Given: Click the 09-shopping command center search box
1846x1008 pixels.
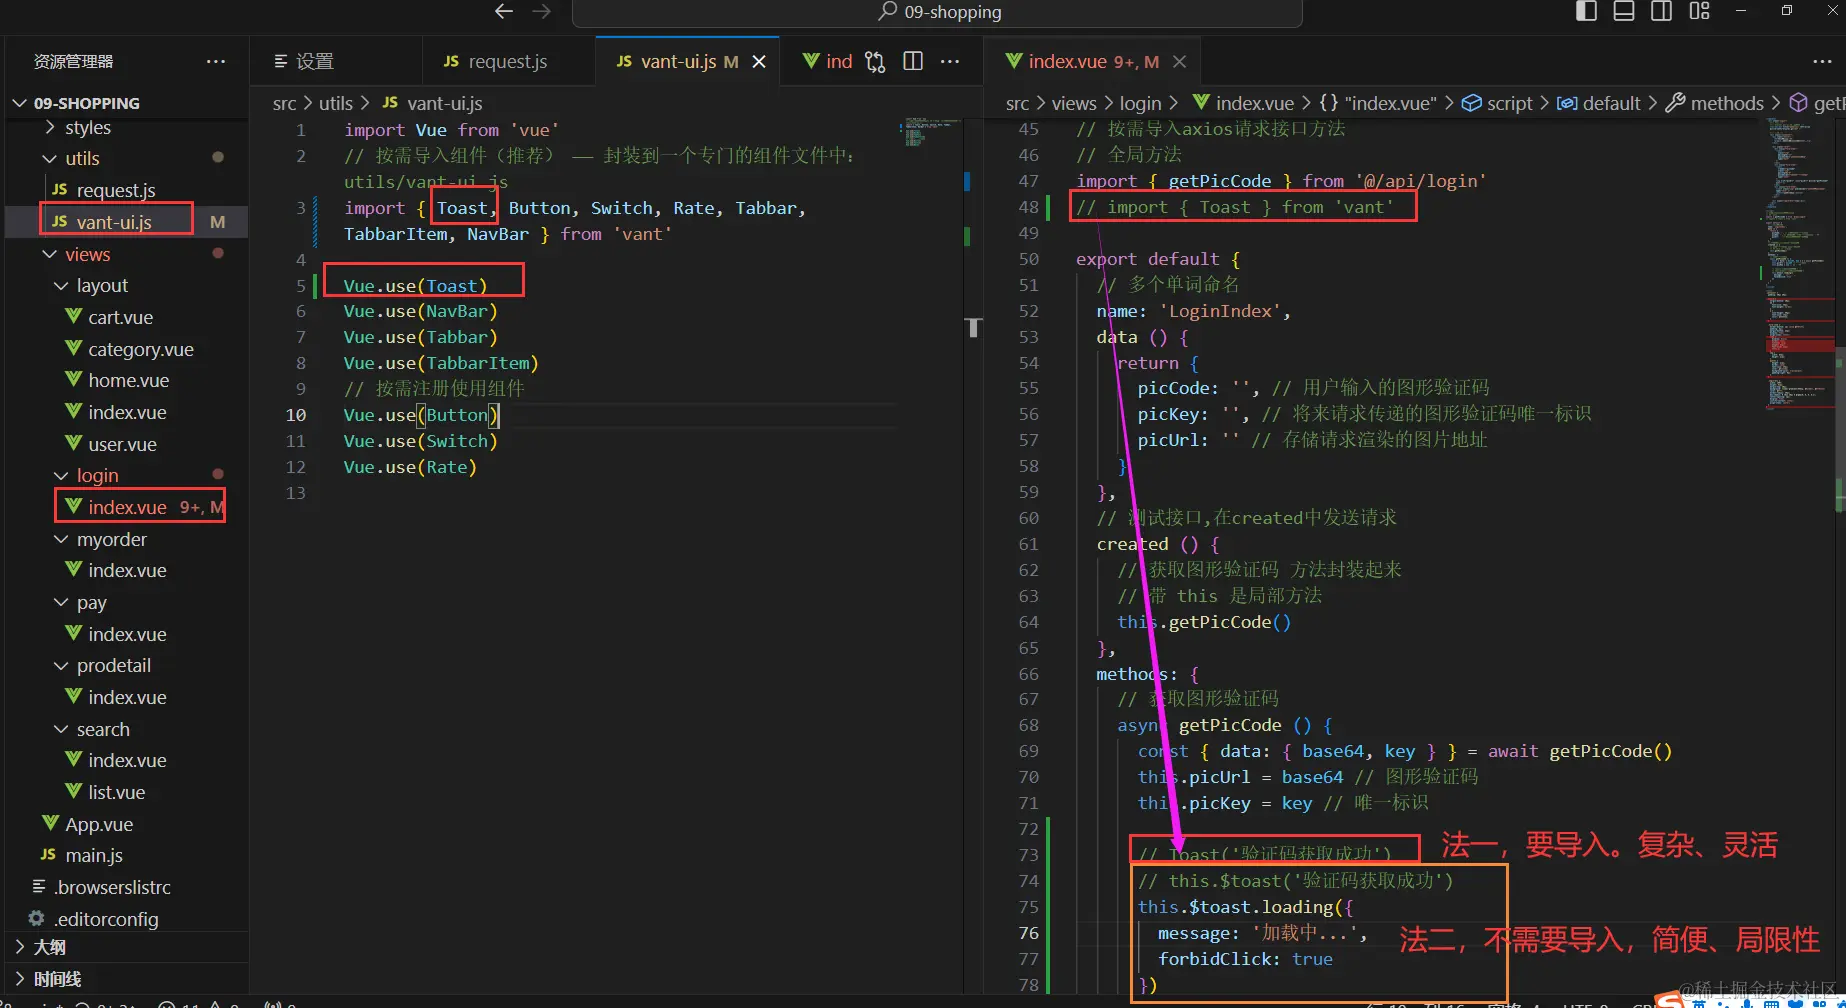Looking at the screenshot, I should click(937, 12).
